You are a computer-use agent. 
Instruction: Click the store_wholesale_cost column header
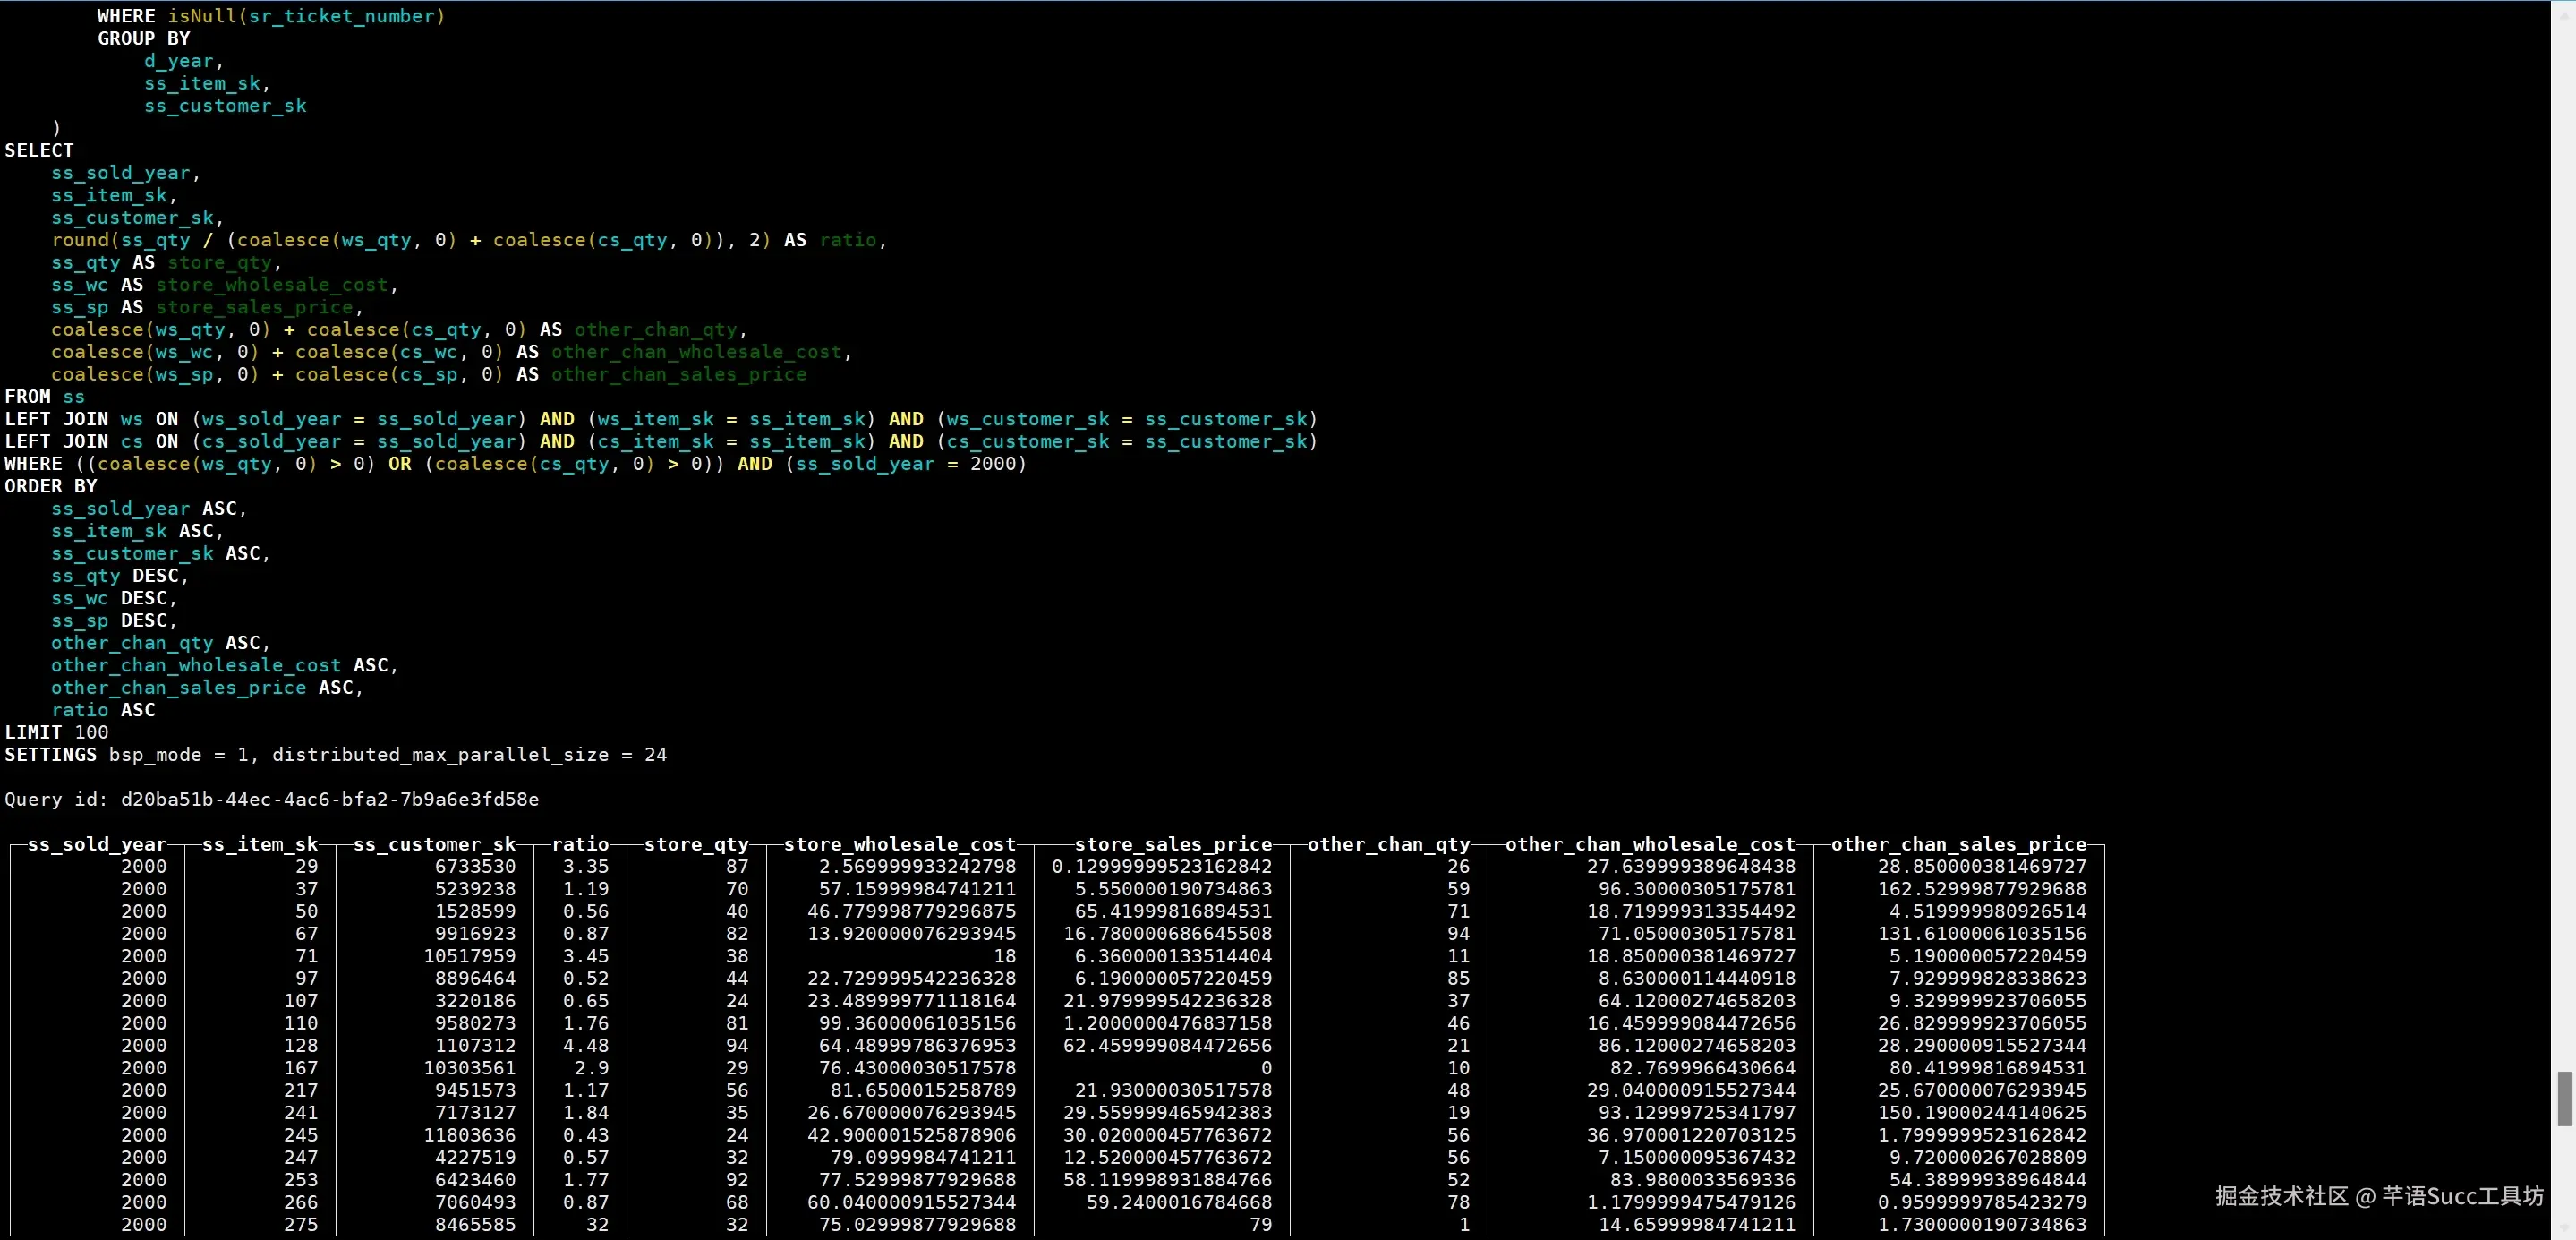coord(899,844)
